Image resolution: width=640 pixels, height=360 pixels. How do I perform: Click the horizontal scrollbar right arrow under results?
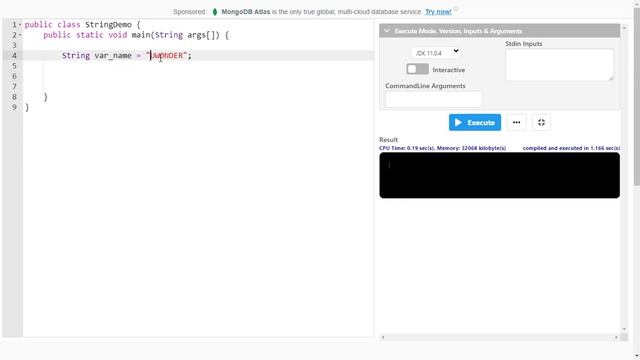[x=616, y=337]
